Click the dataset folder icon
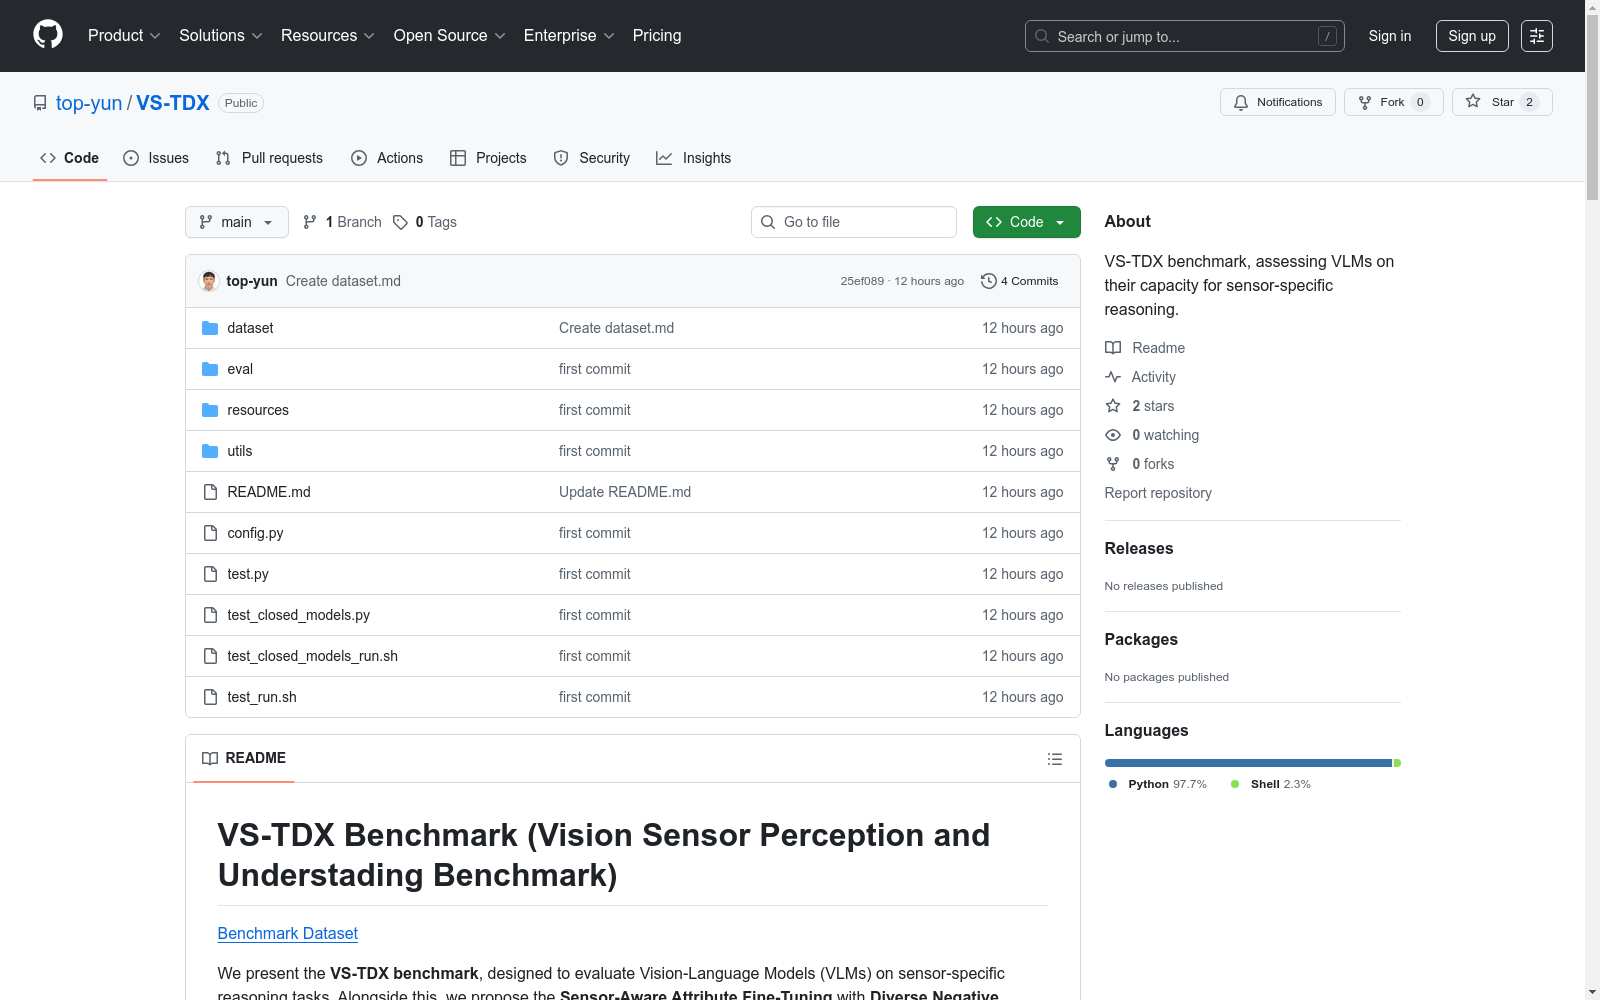Image resolution: width=1600 pixels, height=1000 pixels. (x=210, y=328)
